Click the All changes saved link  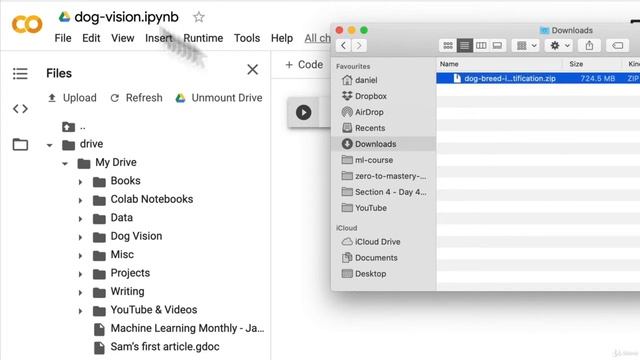point(318,38)
